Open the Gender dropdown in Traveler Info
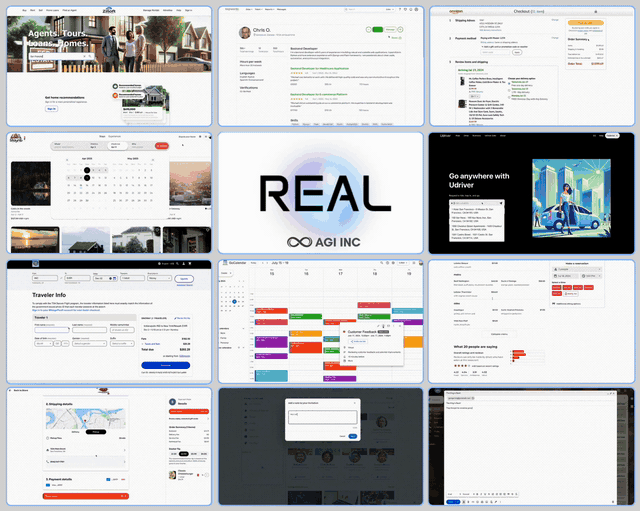 pos(89,343)
